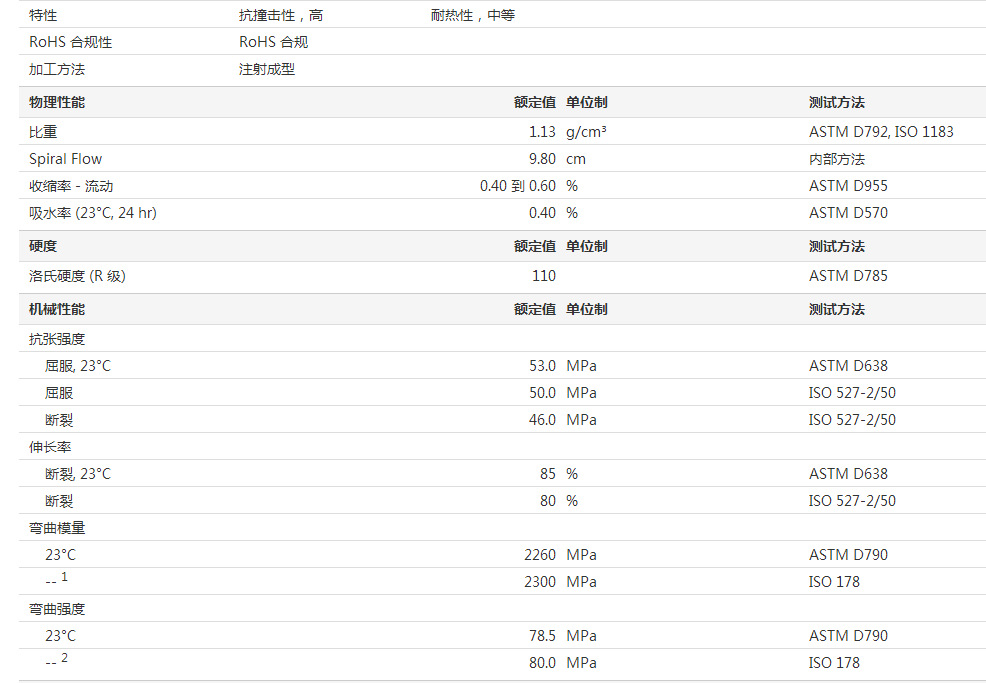Click footnote 1 superscript under 弯曲模量
This screenshot has height=683, width=986.
point(65,577)
